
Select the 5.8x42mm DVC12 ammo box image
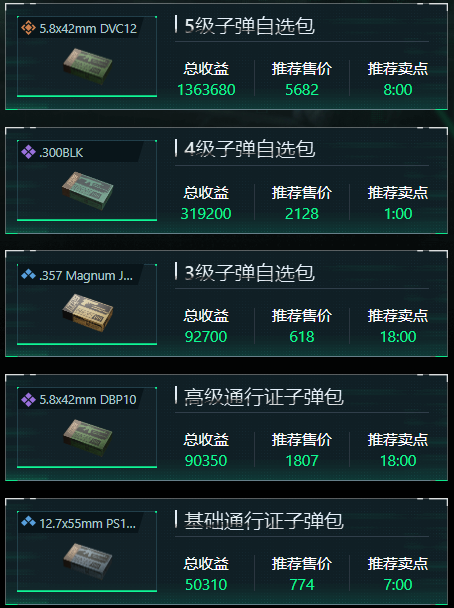[88, 66]
